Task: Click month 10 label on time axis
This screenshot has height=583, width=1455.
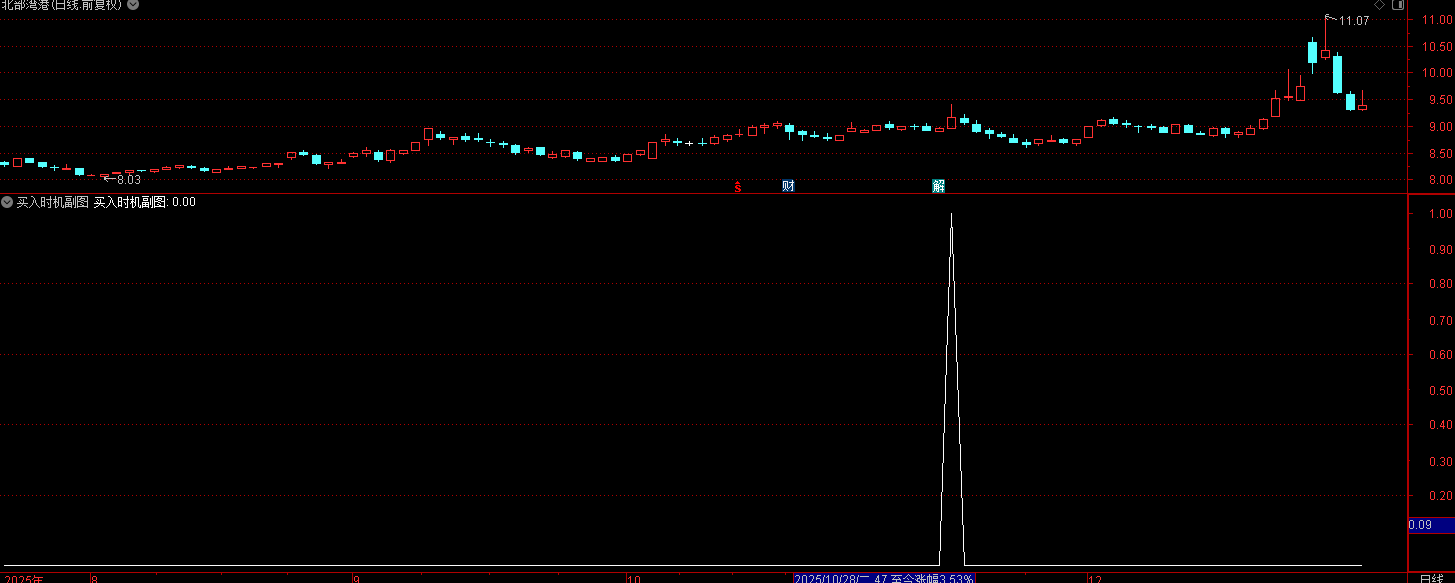Action: pyautogui.click(x=632, y=578)
